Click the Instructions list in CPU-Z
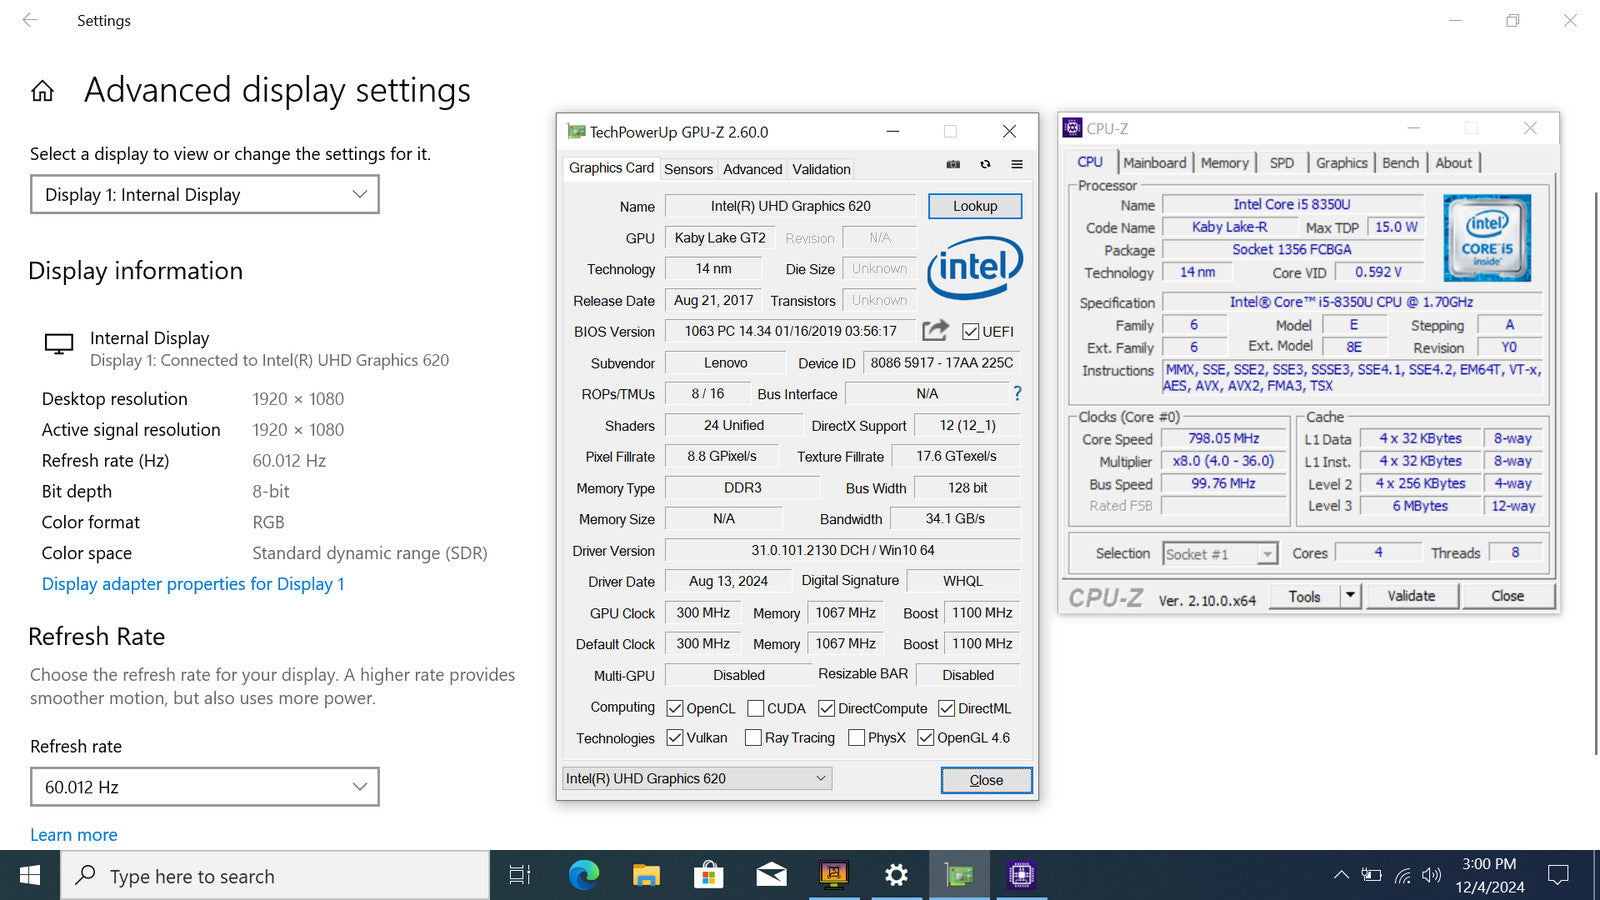The height and width of the screenshot is (900, 1600). coord(1353,378)
